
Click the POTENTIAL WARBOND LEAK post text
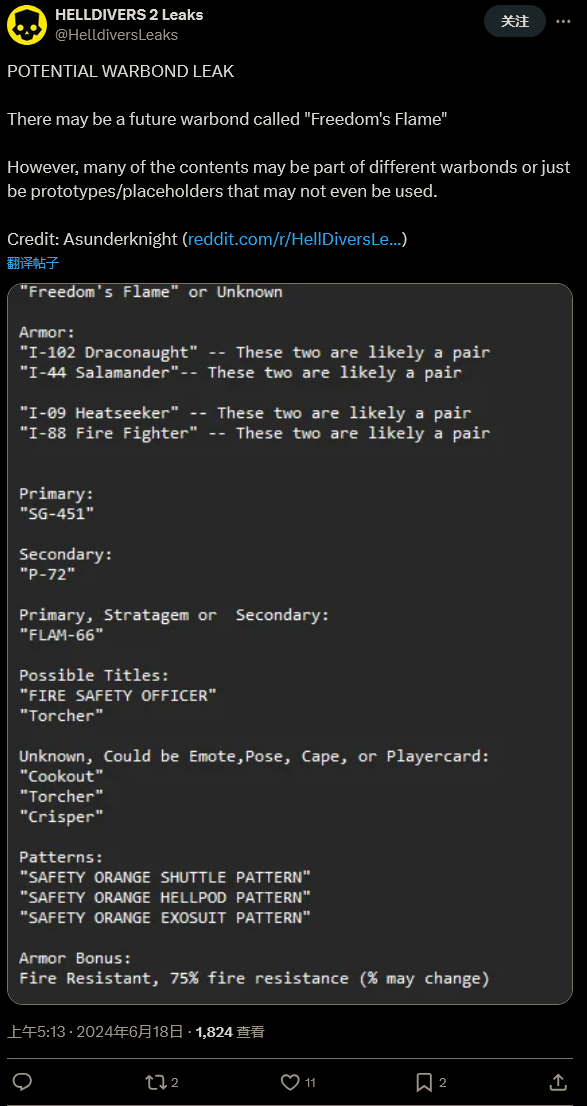pyautogui.click(x=121, y=72)
